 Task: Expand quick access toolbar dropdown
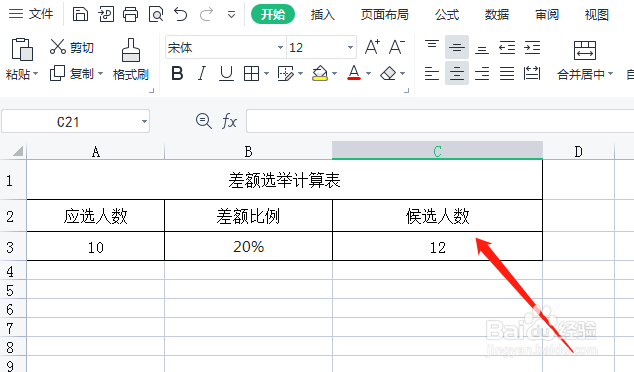(231, 15)
